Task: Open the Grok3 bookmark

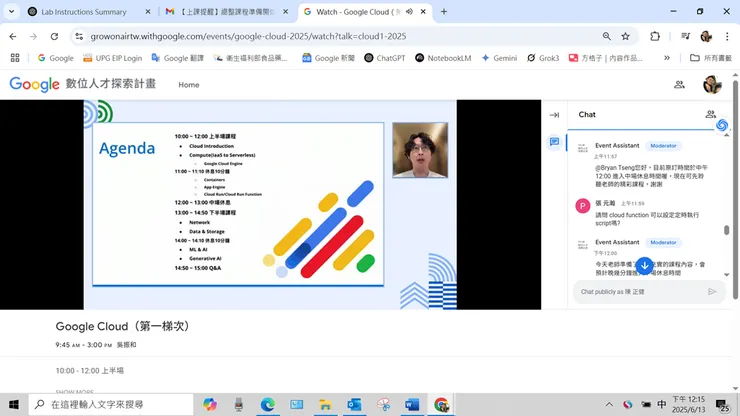Action: point(543,58)
